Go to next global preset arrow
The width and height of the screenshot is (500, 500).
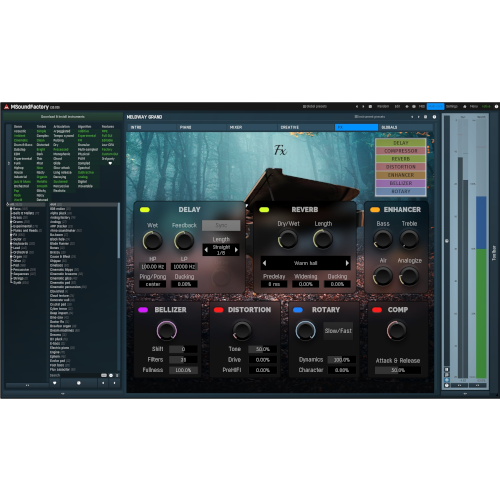click(363, 107)
